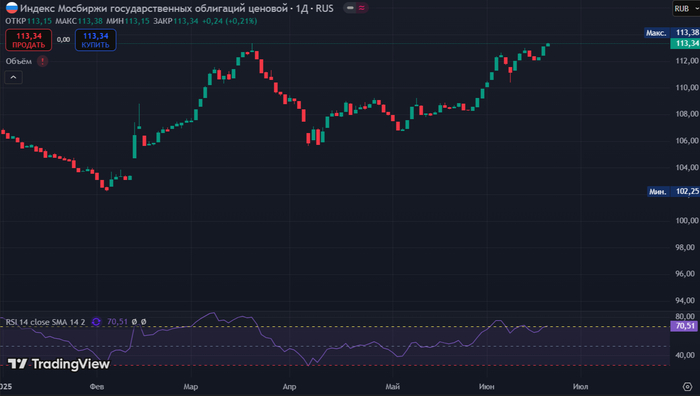Click the 80,00 RSI scale value
This screenshot has height=396, width=700.
(685, 317)
